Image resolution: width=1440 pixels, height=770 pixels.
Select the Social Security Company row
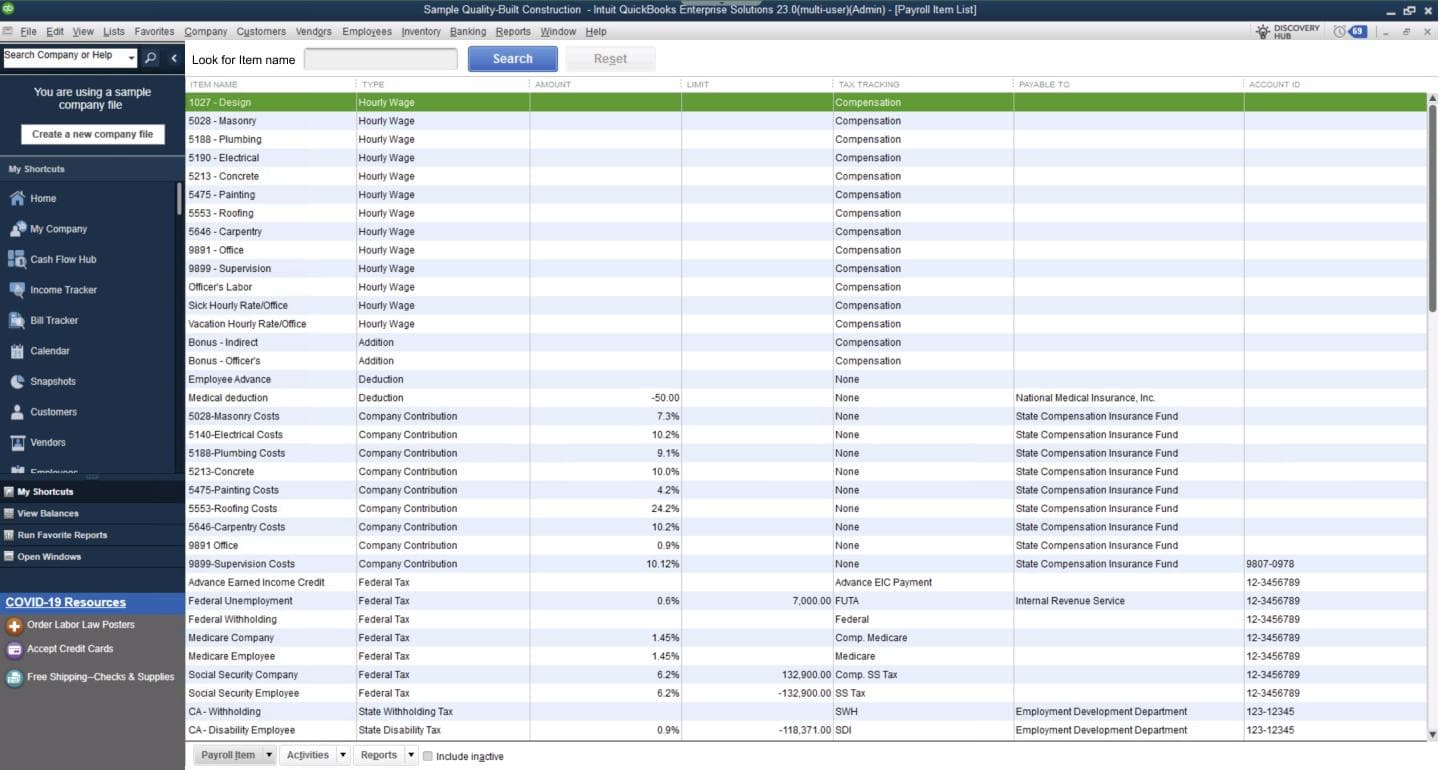coord(806,675)
